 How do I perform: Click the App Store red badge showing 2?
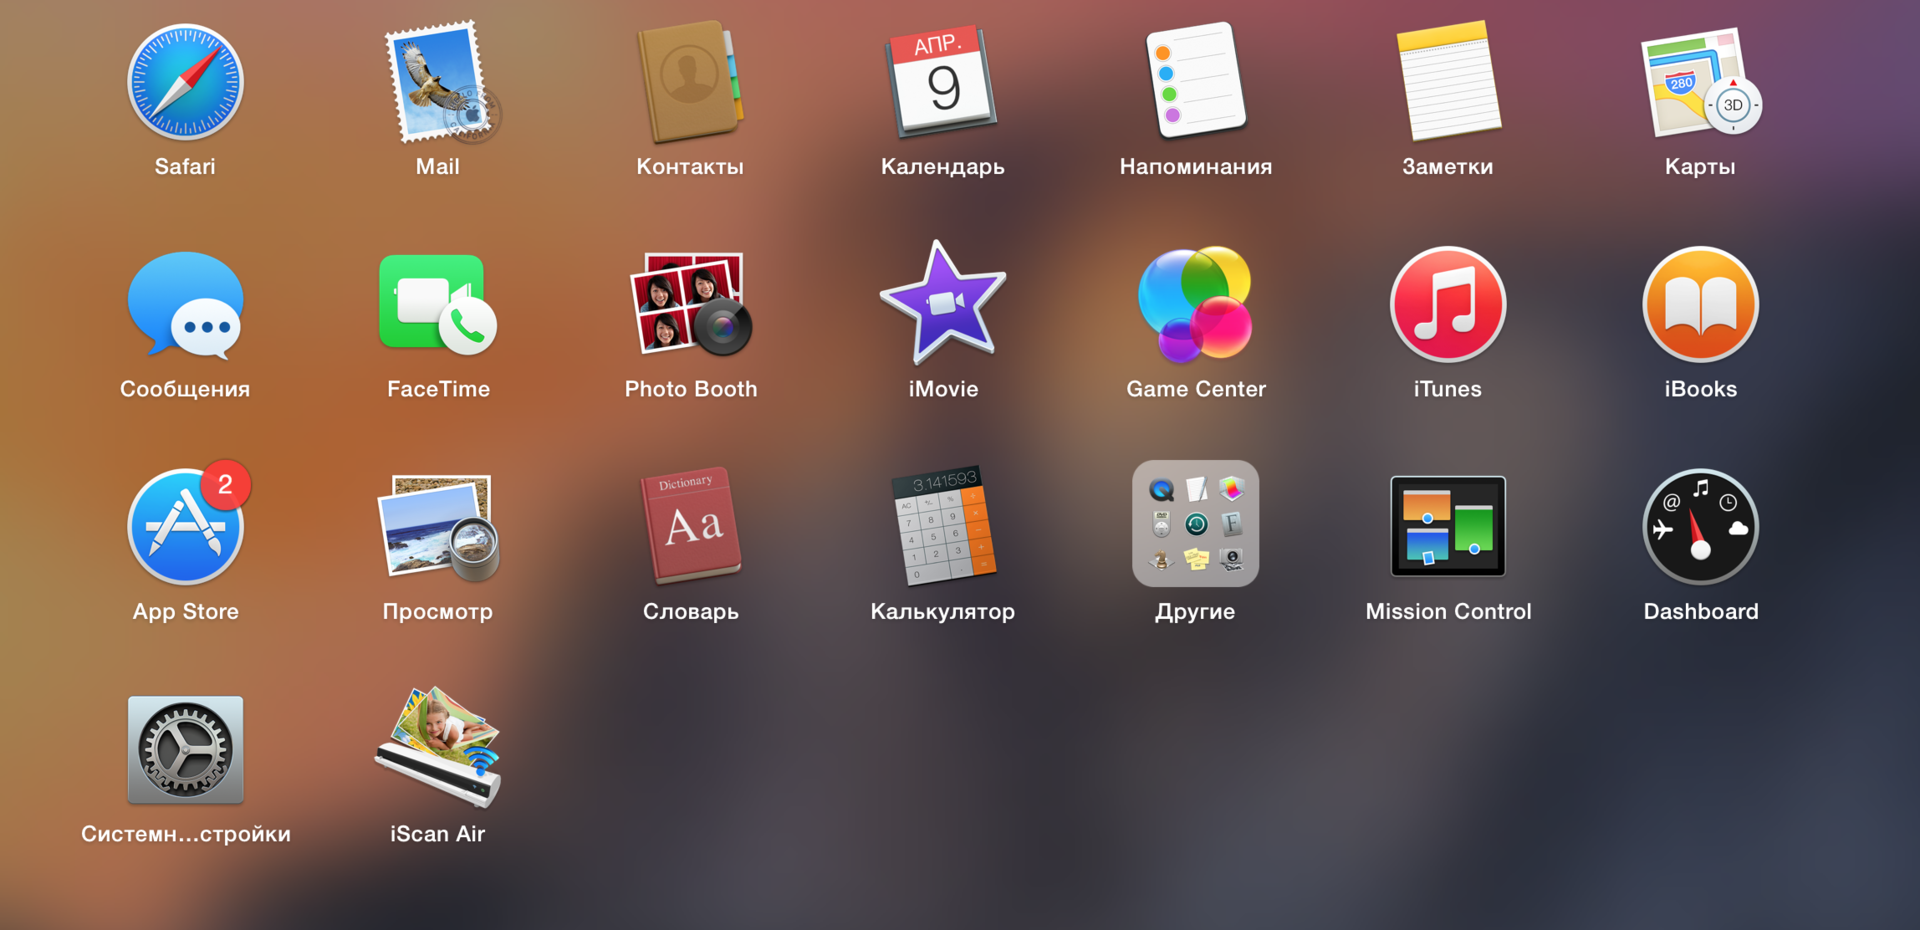click(x=225, y=485)
